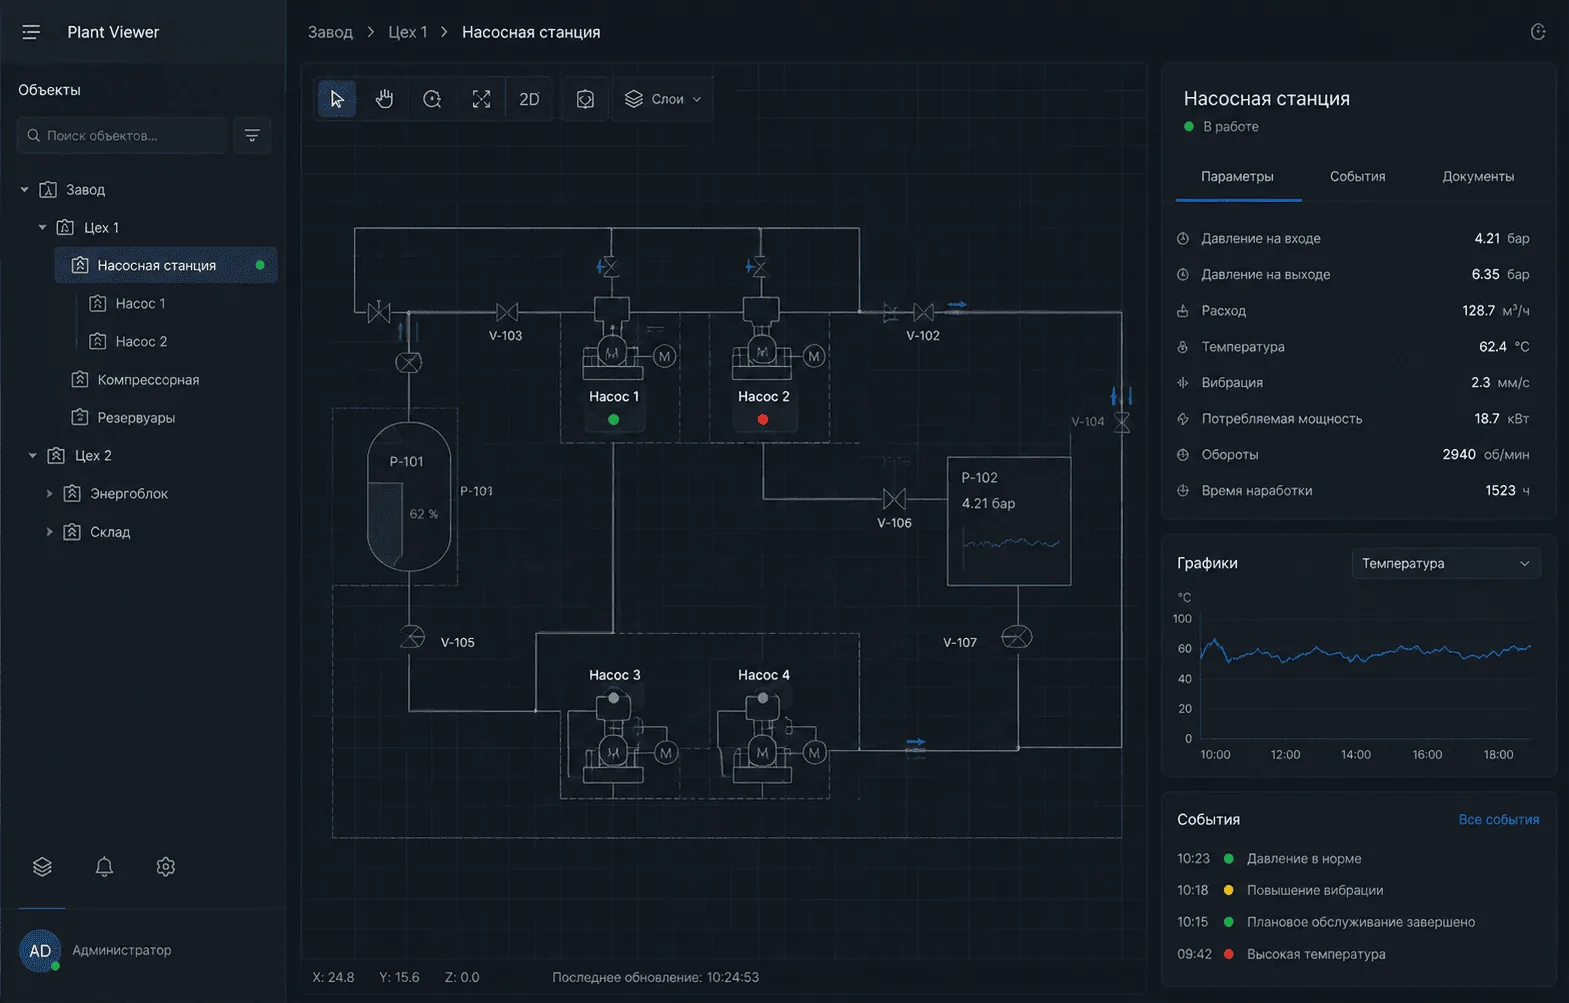The height and width of the screenshot is (1003, 1569).
Task: Switch to the Параметры tab
Action: coord(1237,177)
